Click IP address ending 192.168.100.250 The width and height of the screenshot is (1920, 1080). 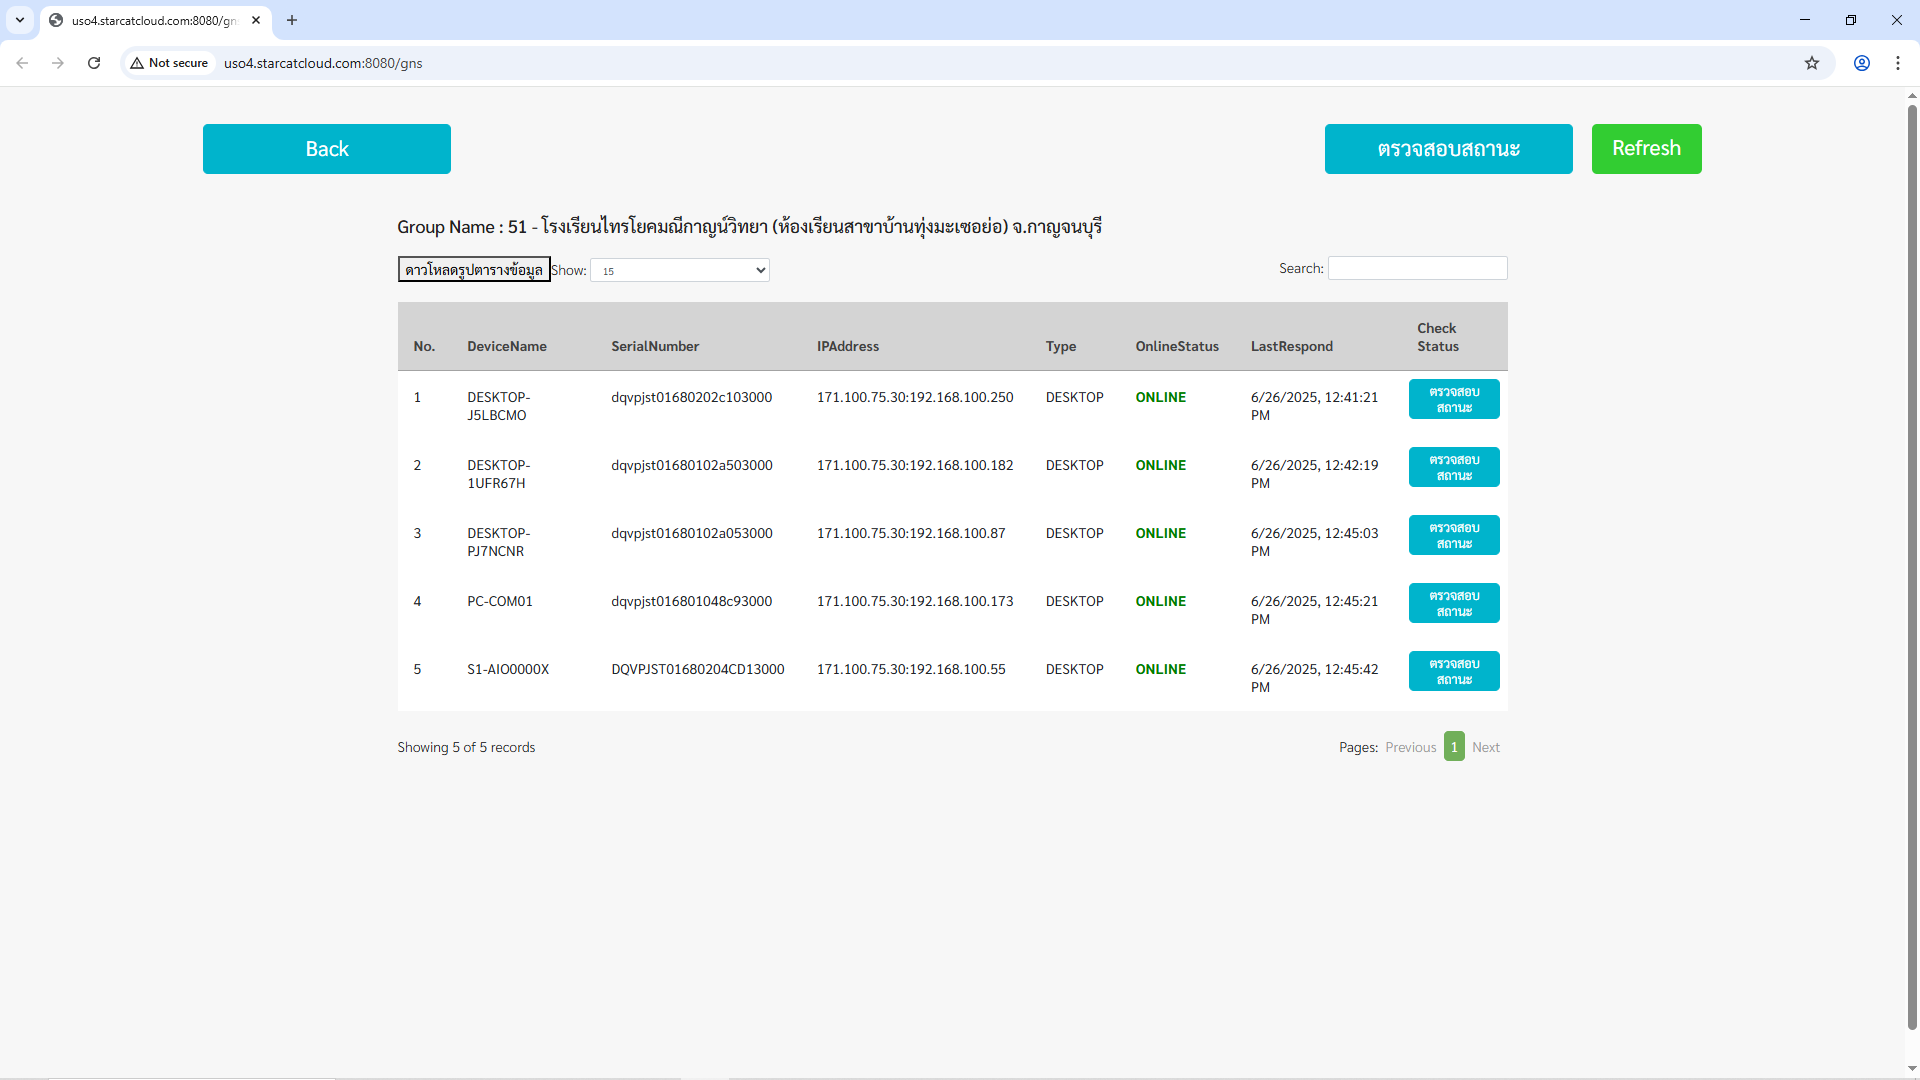(915, 397)
